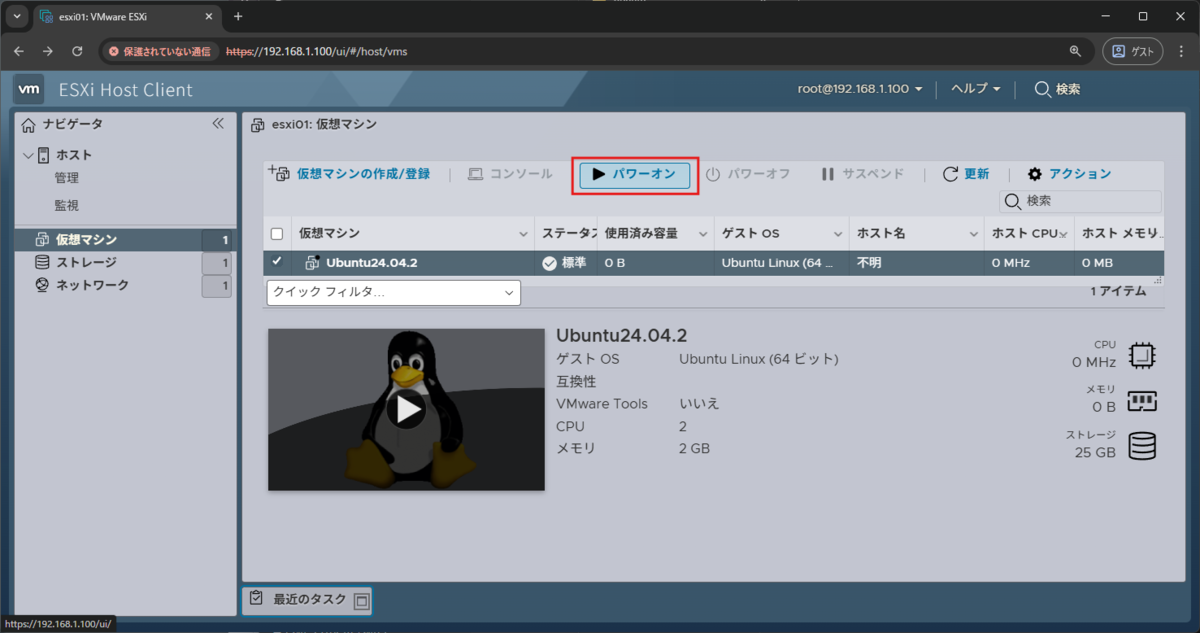Open the root@192.168.1.100 user dropdown

click(x=860, y=89)
